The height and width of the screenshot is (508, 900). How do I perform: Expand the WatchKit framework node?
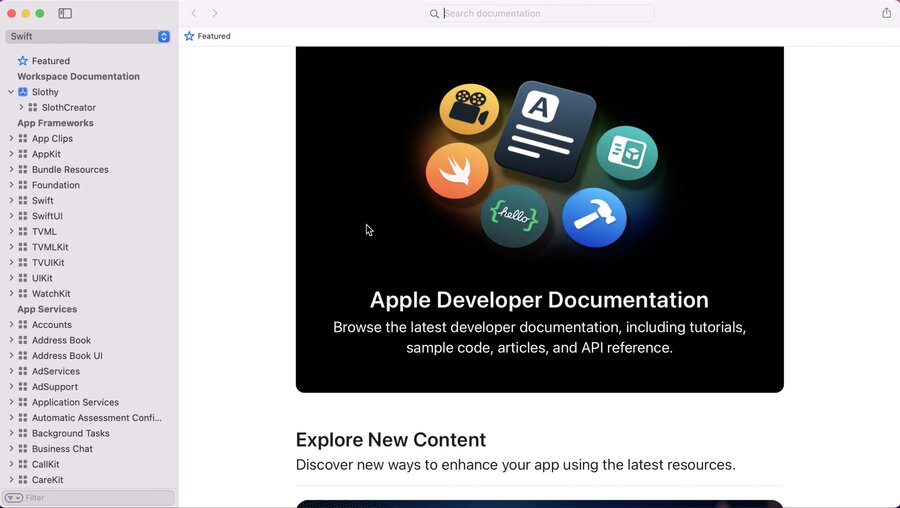coord(11,293)
